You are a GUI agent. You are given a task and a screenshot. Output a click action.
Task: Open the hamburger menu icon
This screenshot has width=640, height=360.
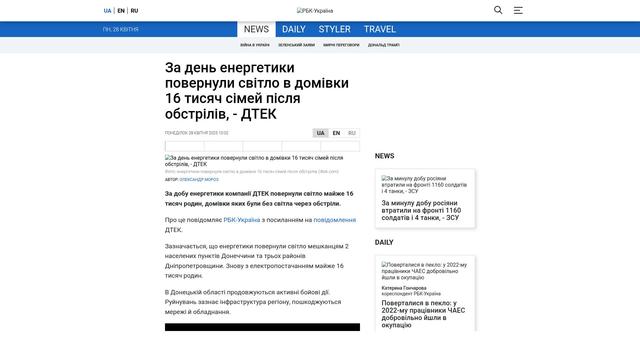518,11
